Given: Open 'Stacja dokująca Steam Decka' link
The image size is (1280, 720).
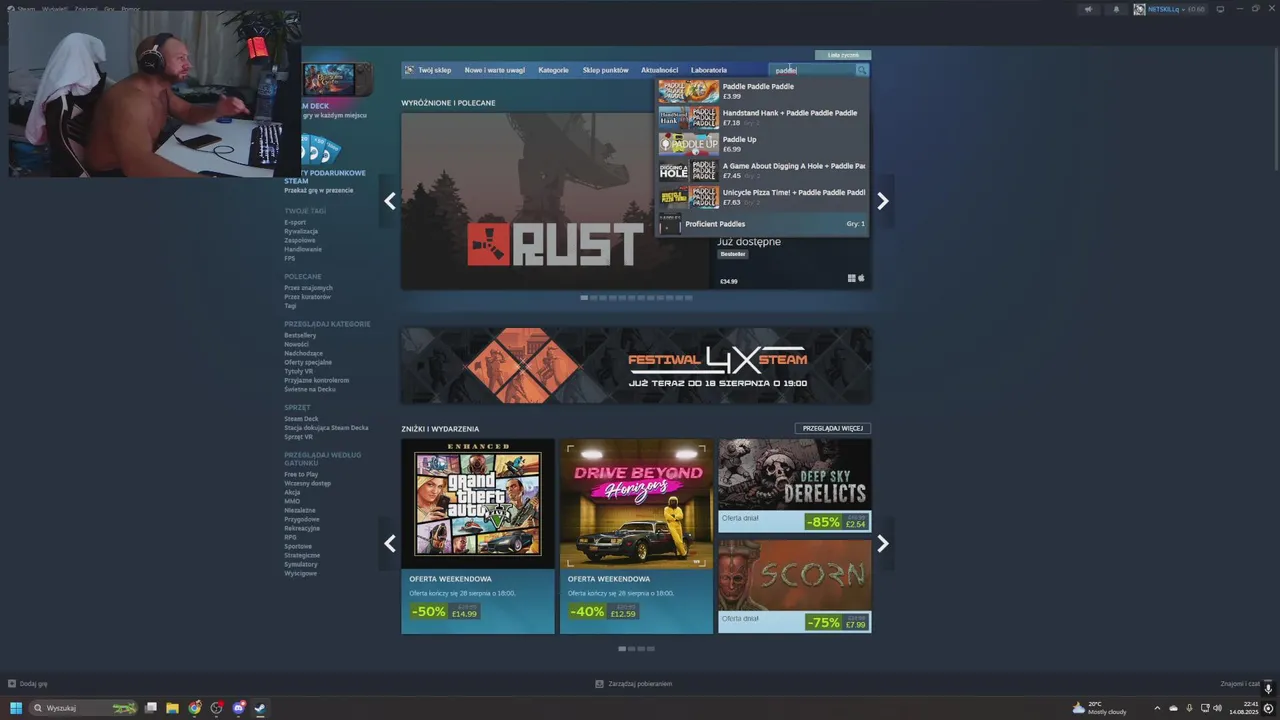Looking at the screenshot, I should (x=326, y=428).
